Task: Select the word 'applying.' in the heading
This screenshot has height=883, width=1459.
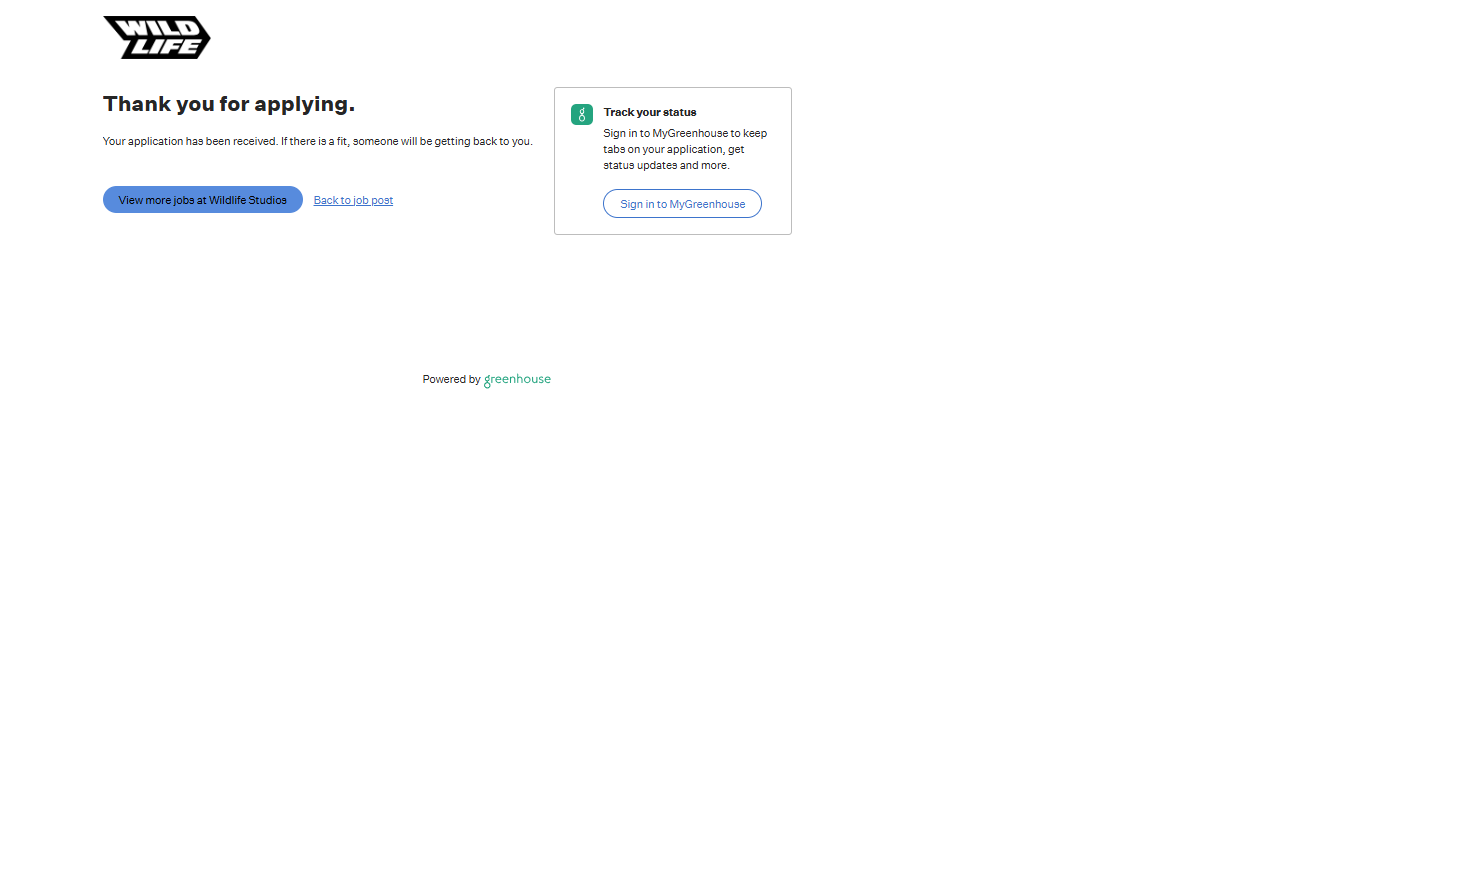Action: tap(304, 105)
